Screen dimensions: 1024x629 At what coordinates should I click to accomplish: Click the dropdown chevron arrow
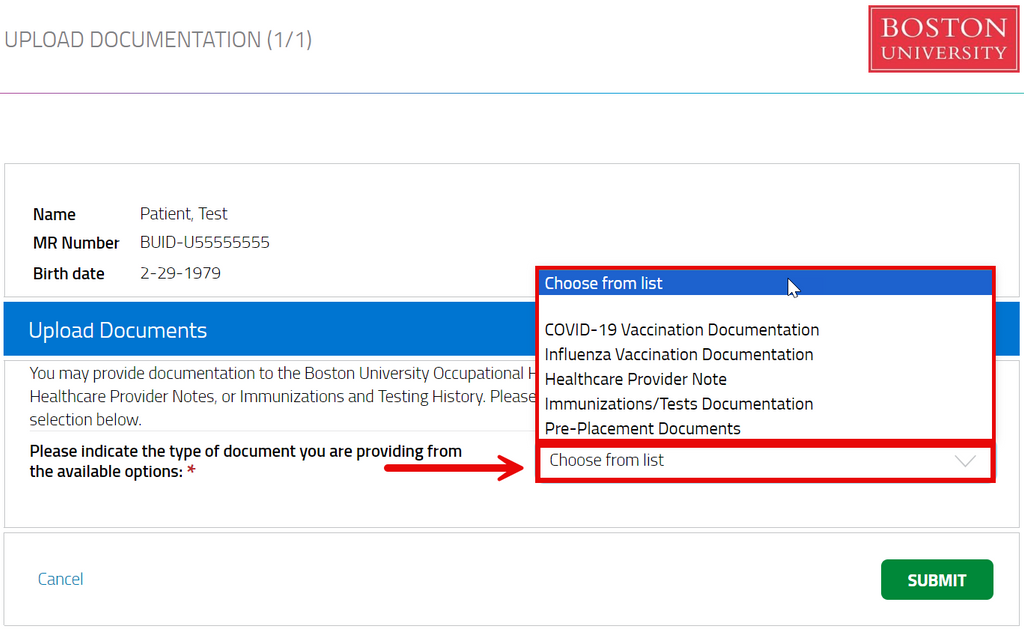pyautogui.click(x=965, y=461)
